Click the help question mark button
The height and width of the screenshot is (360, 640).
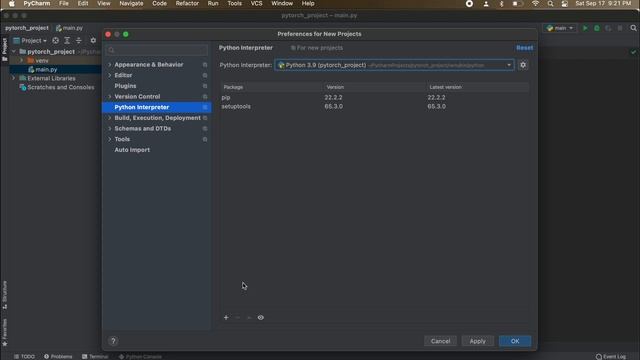pos(113,341)
